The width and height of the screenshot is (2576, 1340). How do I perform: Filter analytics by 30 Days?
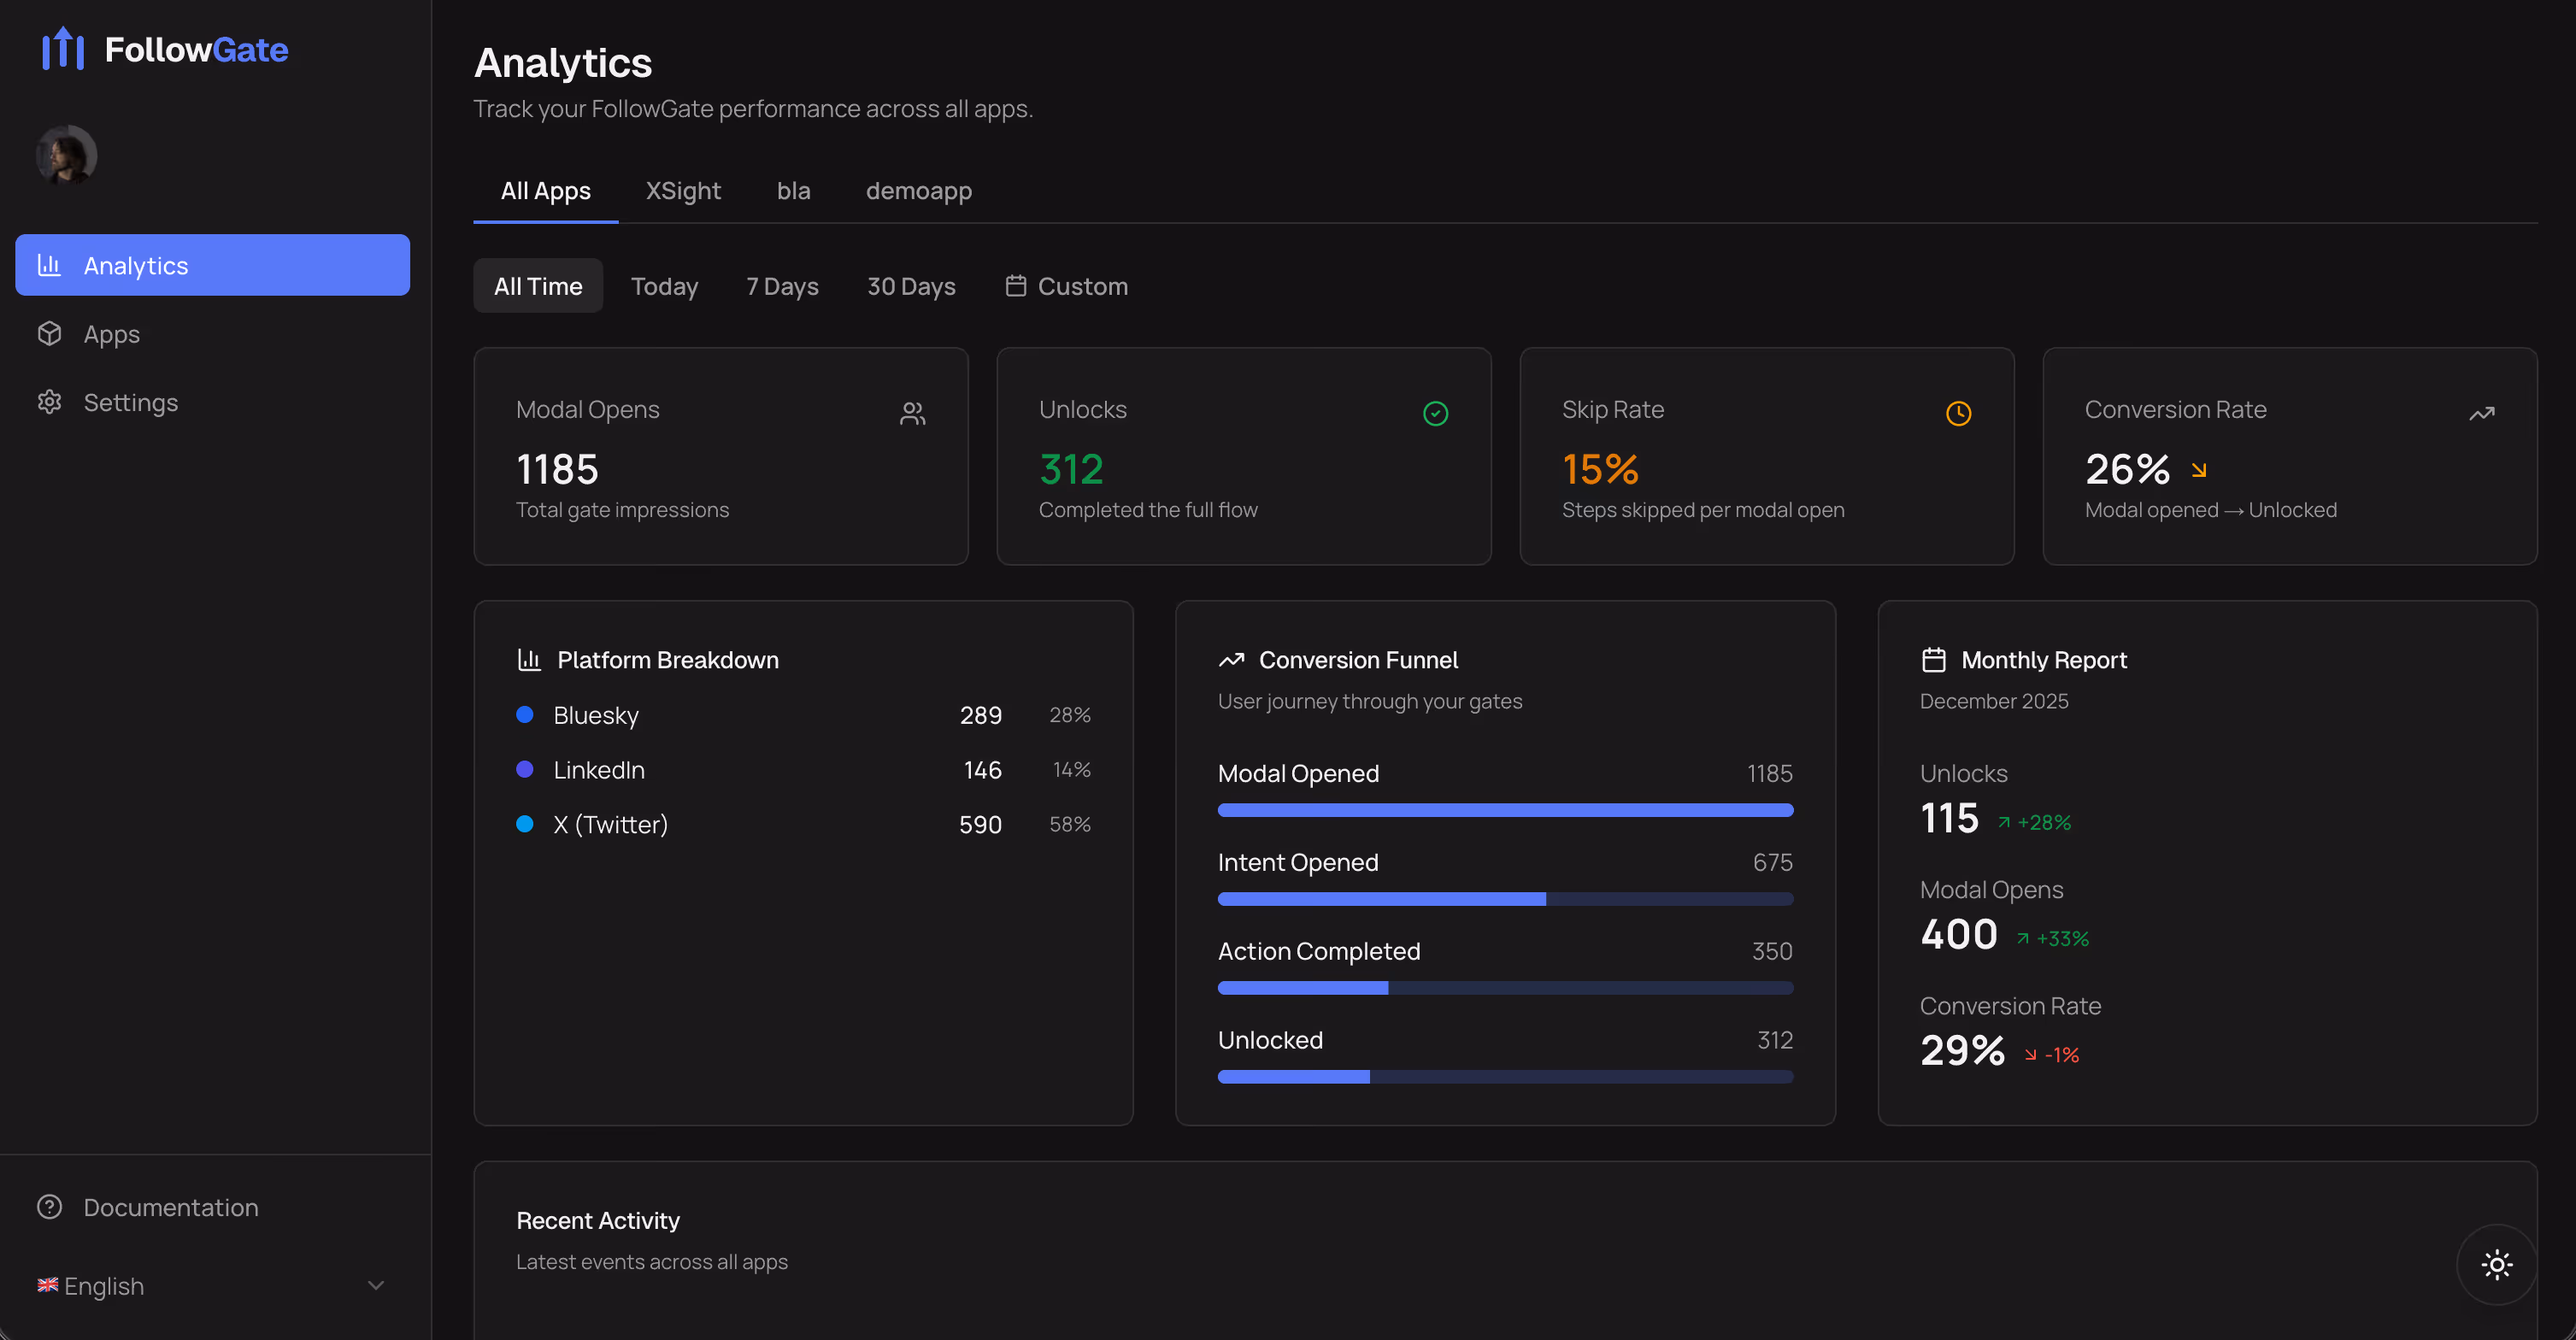tap(911, 286)
